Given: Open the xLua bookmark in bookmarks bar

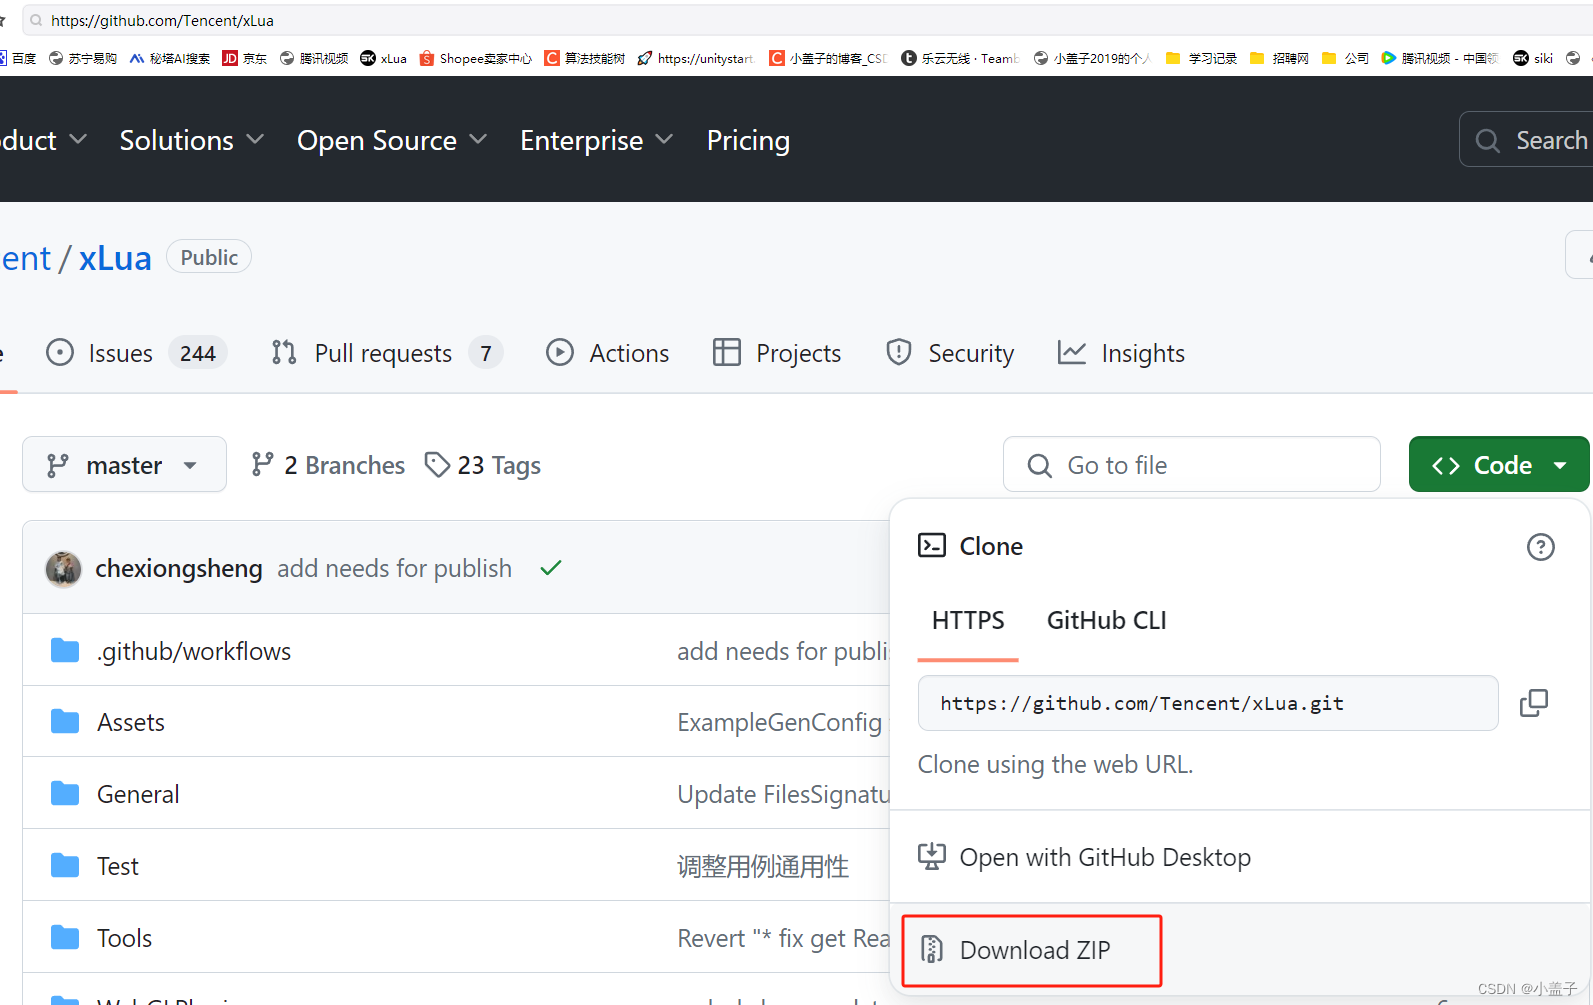Looking at the screenshot, I should (384, 58).
